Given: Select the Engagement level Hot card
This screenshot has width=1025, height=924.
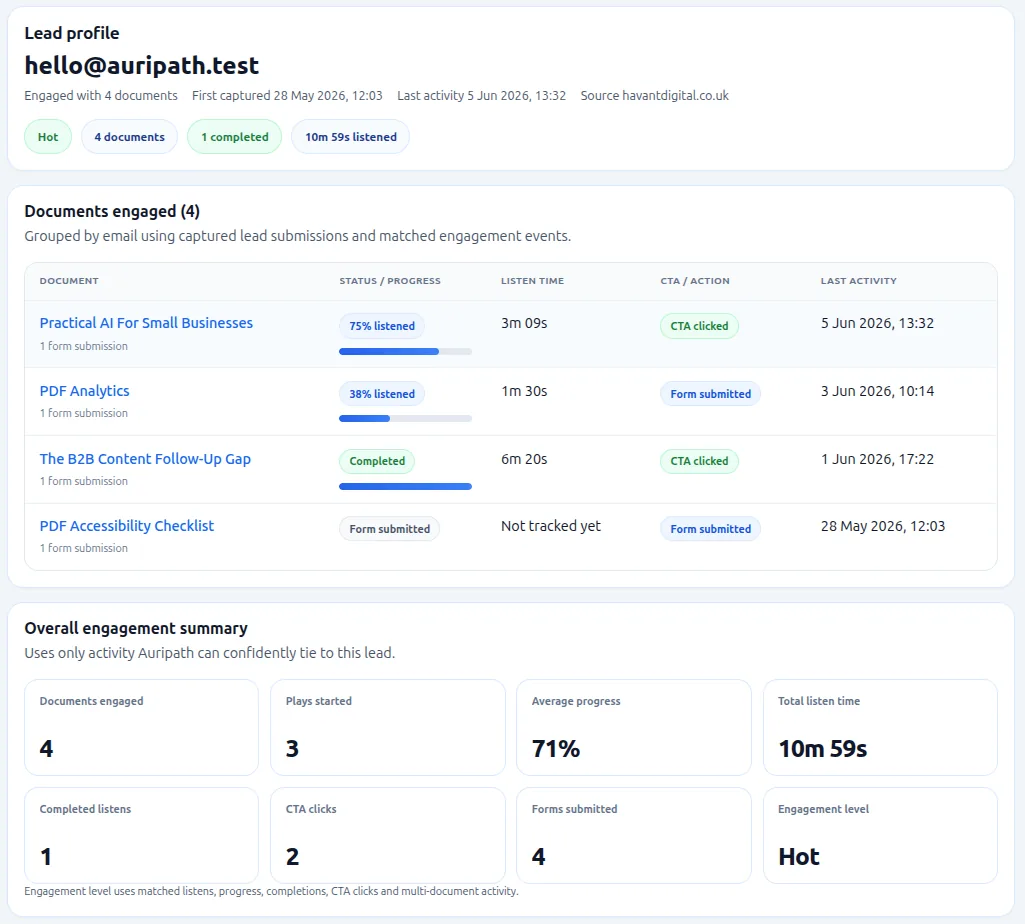Looking at the screenshot, I should (x=881, y=835).
